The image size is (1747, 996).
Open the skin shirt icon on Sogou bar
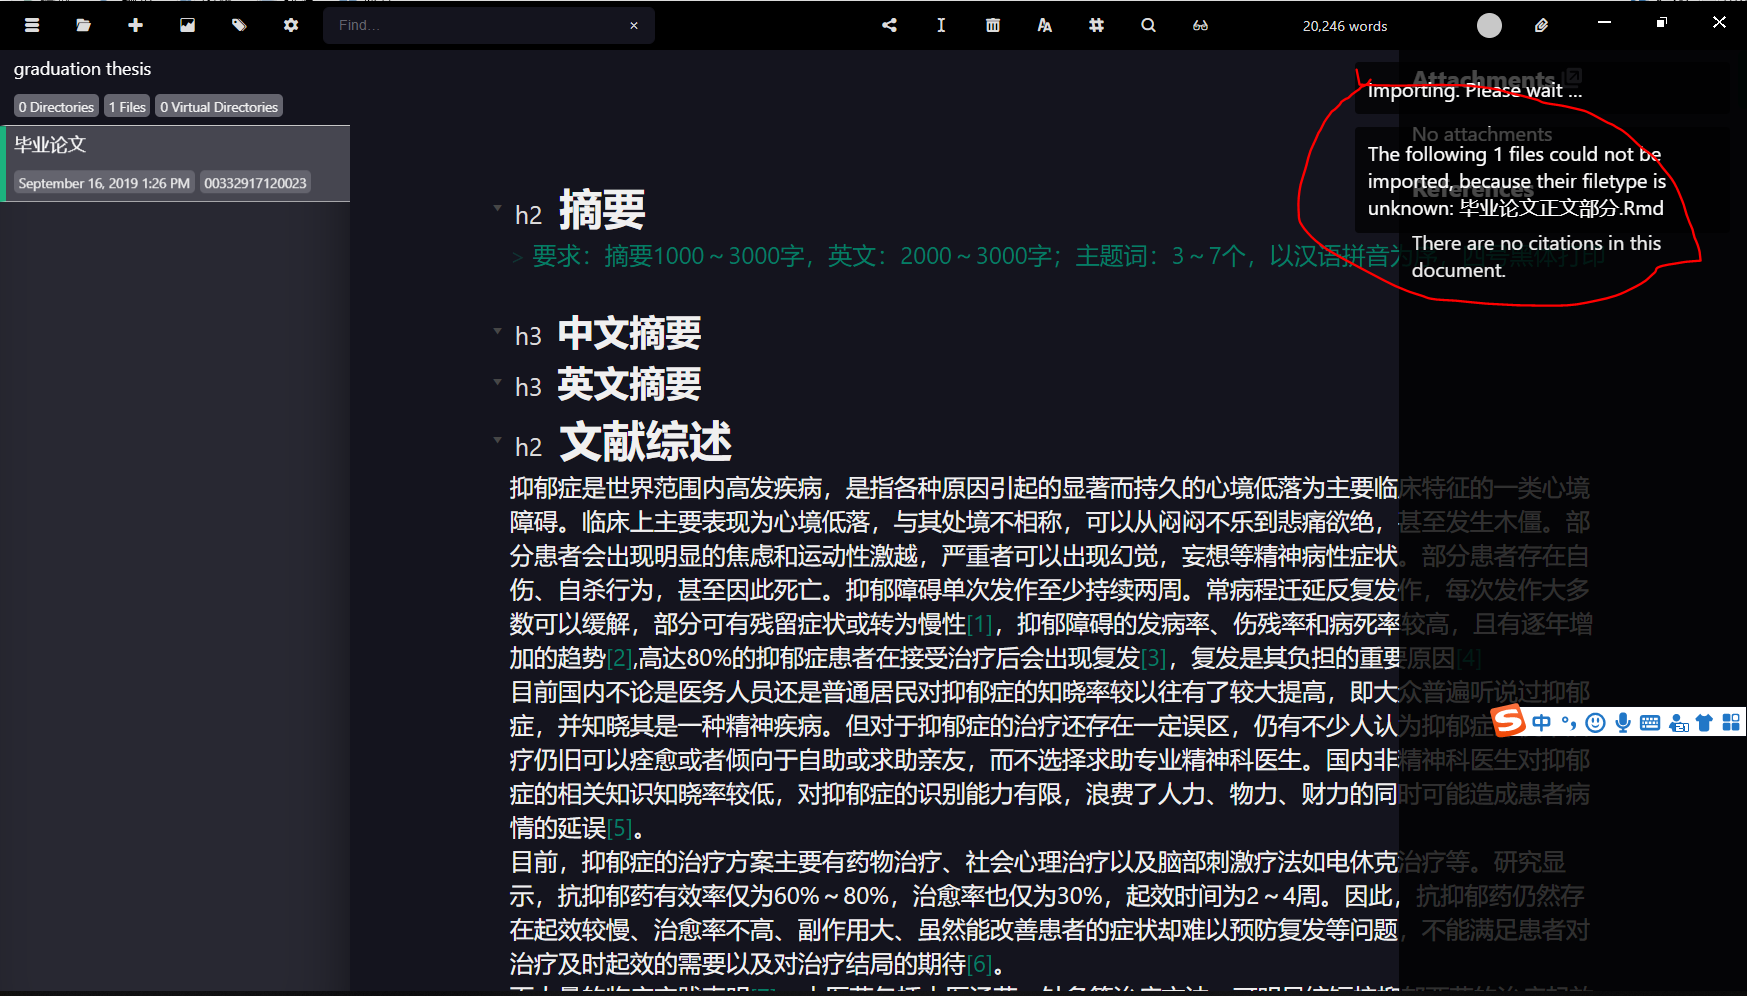coord(1704,722)
